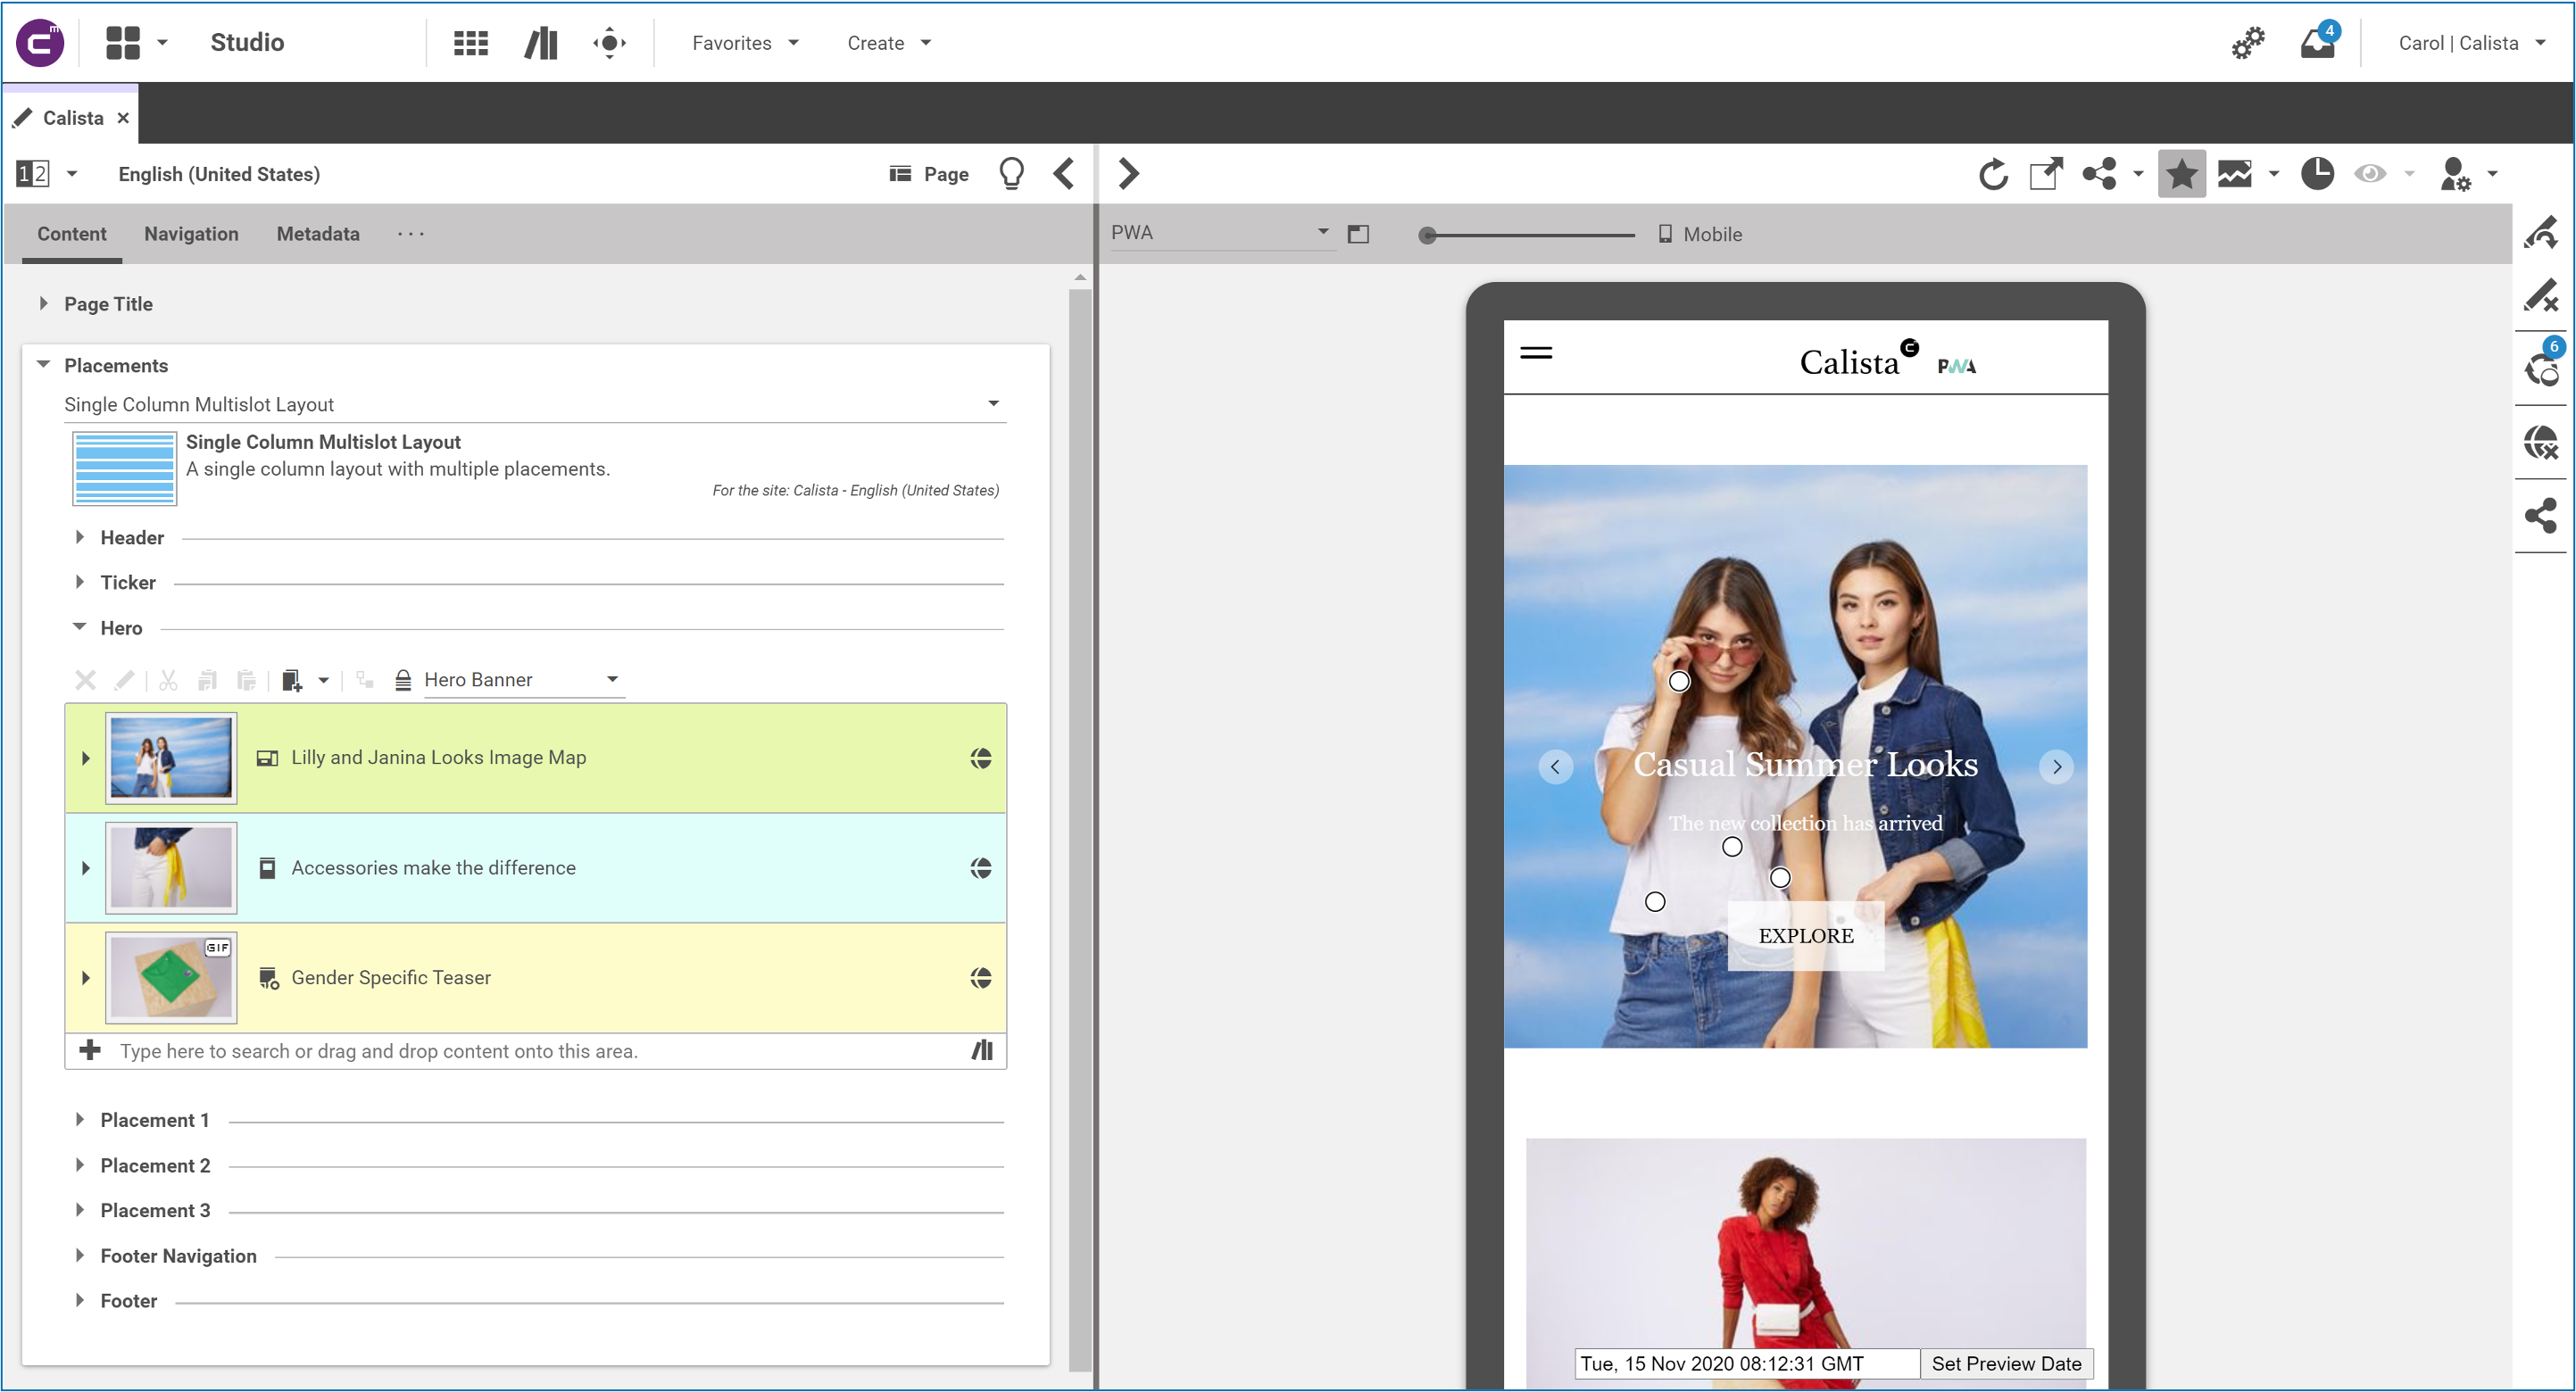Expand the preview panel right chevron
The height and width of the screenshot is (1392, 2576).
tap(1128, 174)
